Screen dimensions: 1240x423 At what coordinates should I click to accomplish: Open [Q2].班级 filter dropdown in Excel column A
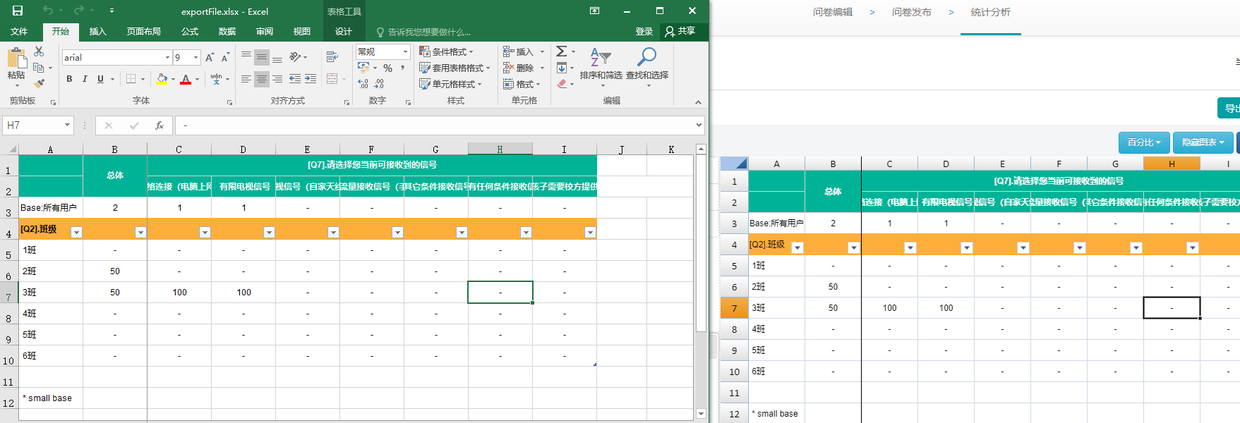click(77, 231)
